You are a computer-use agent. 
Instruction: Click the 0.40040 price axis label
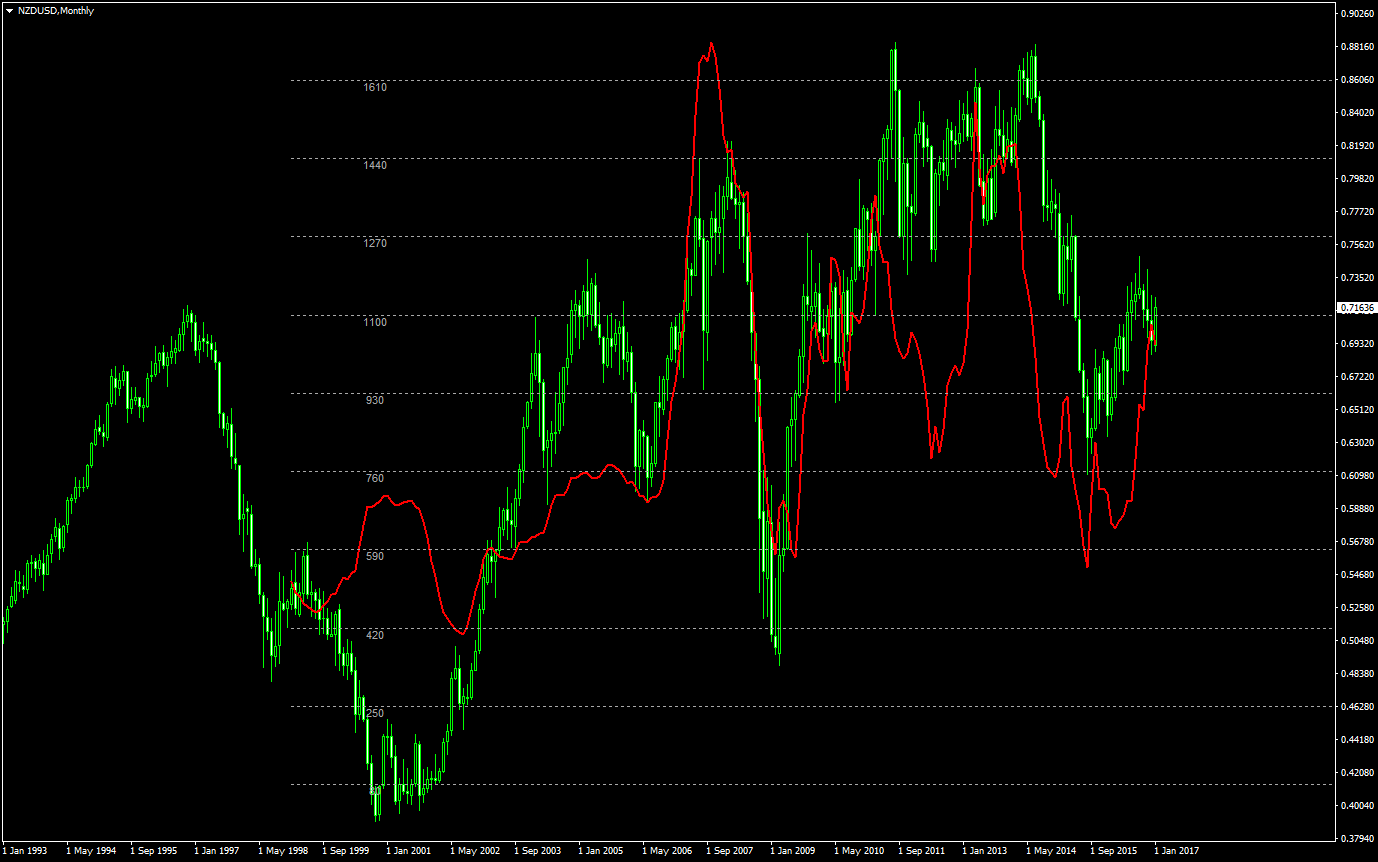(1356, 806)
